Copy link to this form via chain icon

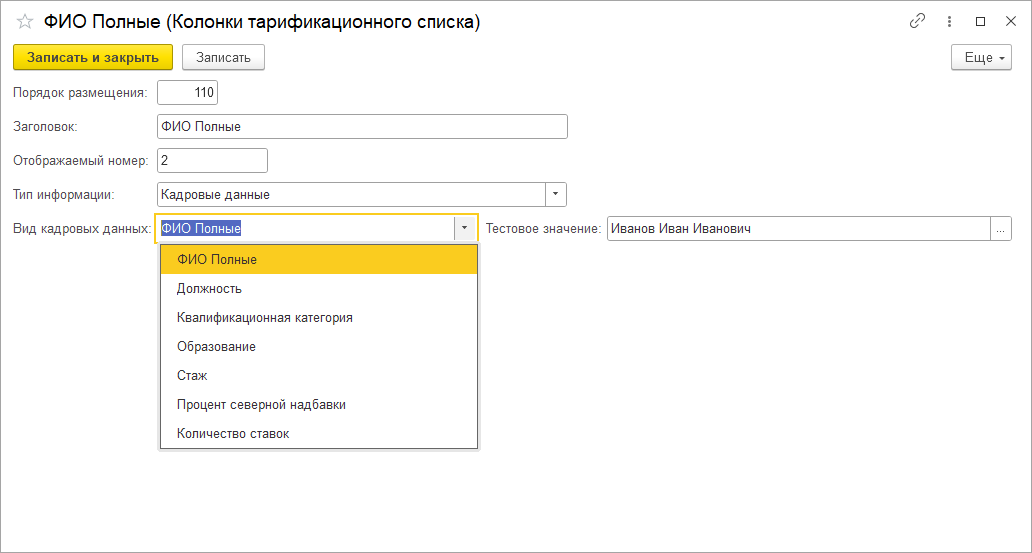point(917,21)
